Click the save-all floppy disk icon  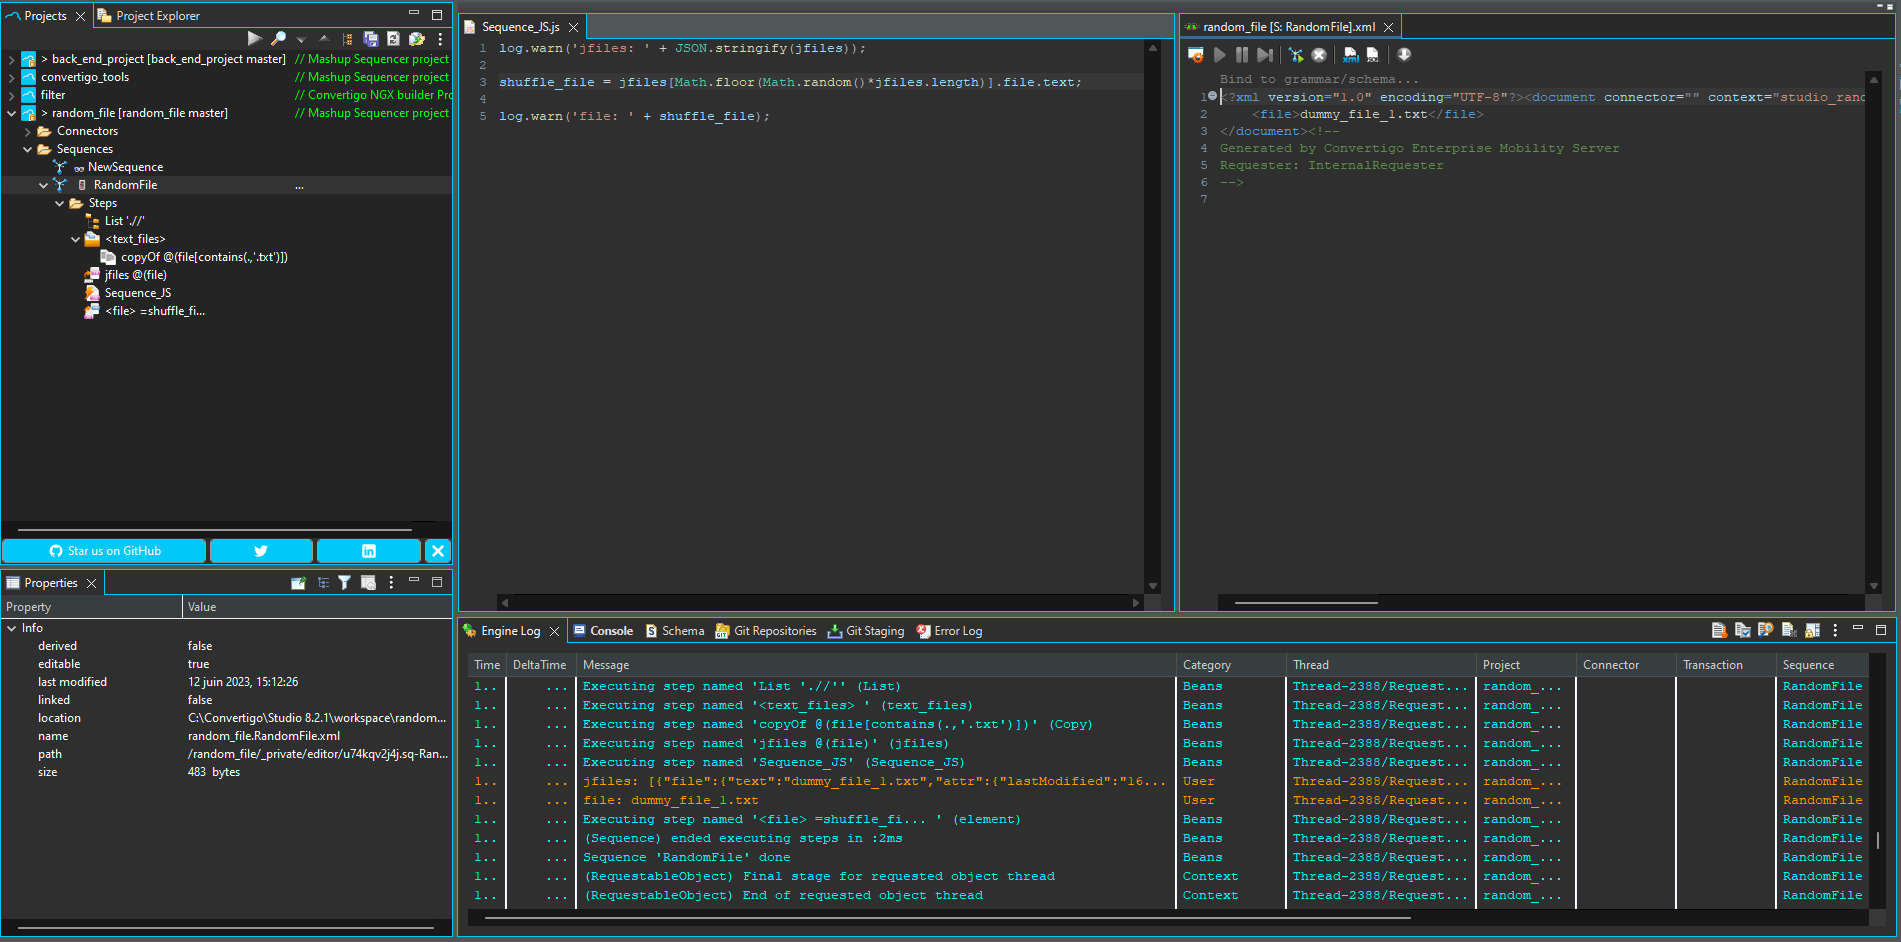[371, 39]
